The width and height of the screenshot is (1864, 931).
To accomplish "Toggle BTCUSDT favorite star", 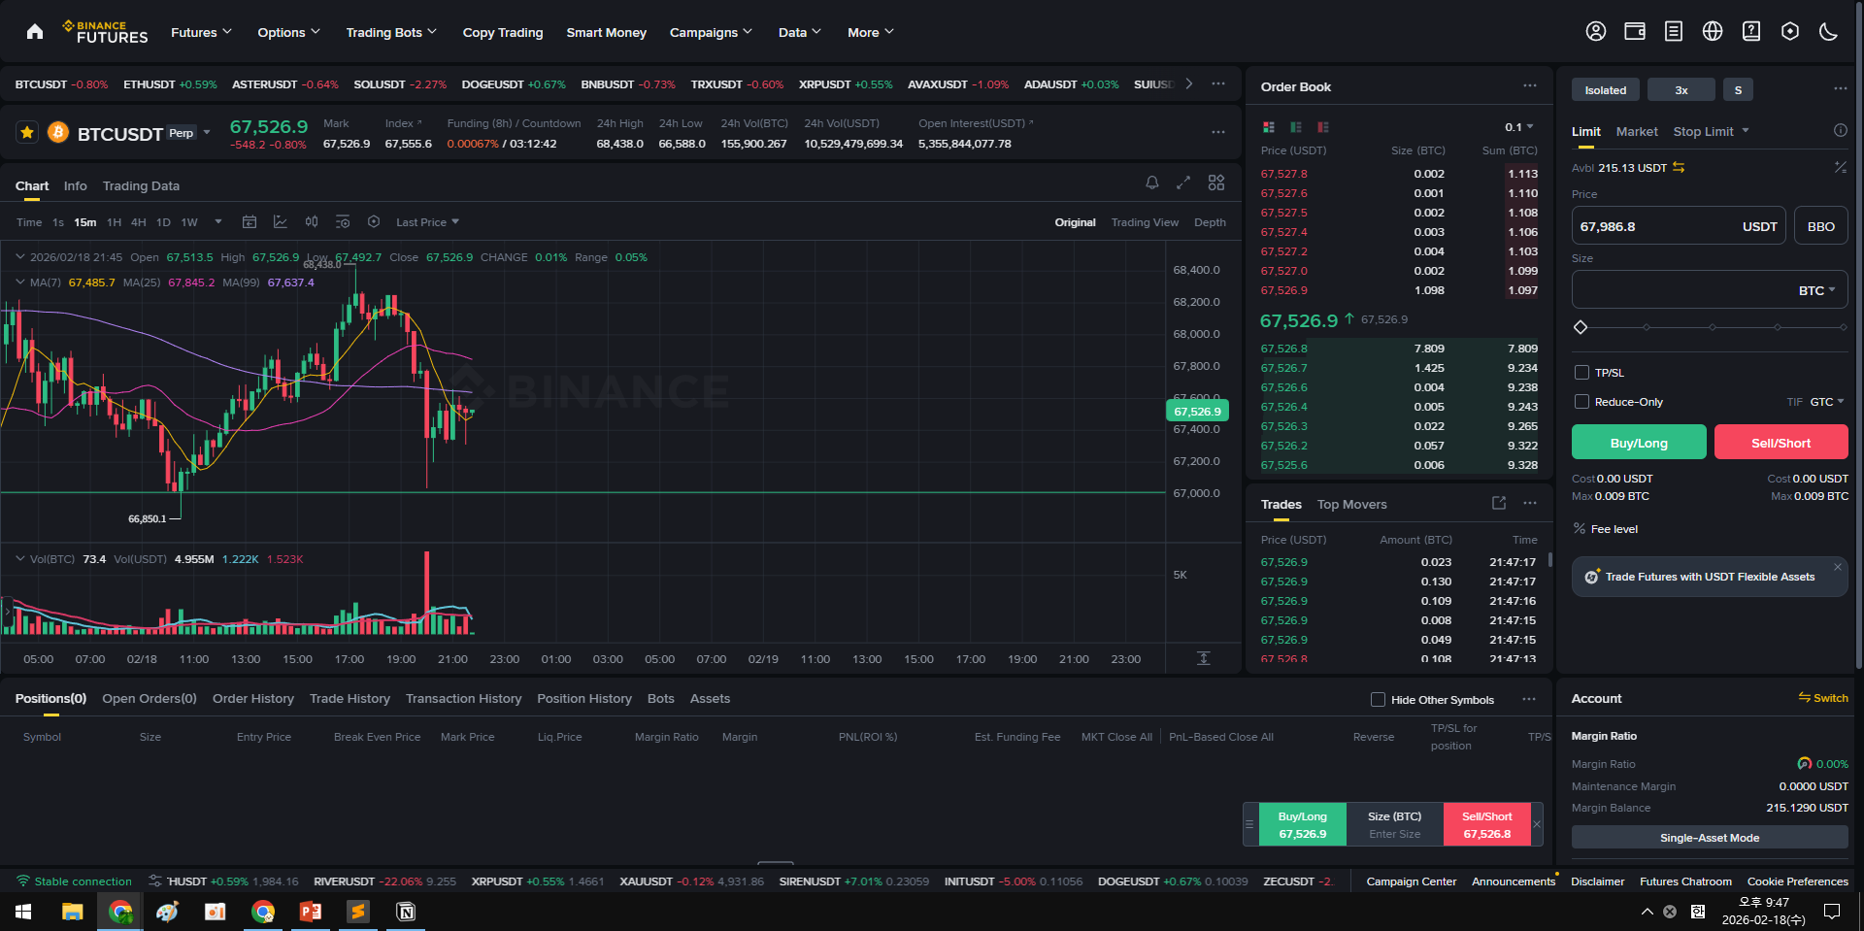I will [27, 133].
